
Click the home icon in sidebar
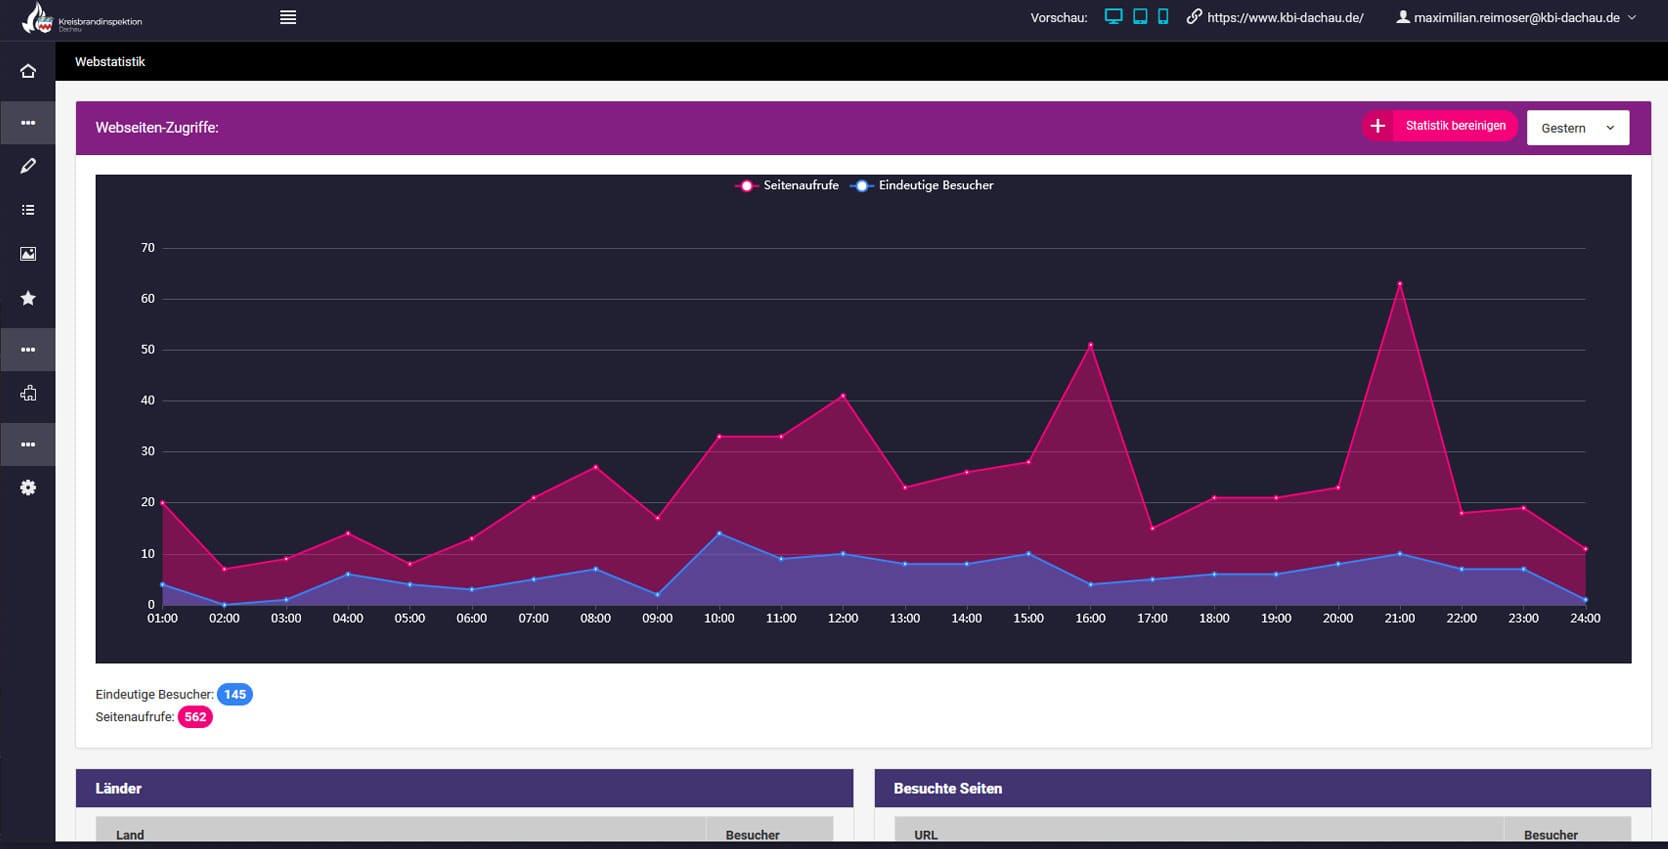tap(28, 71)
